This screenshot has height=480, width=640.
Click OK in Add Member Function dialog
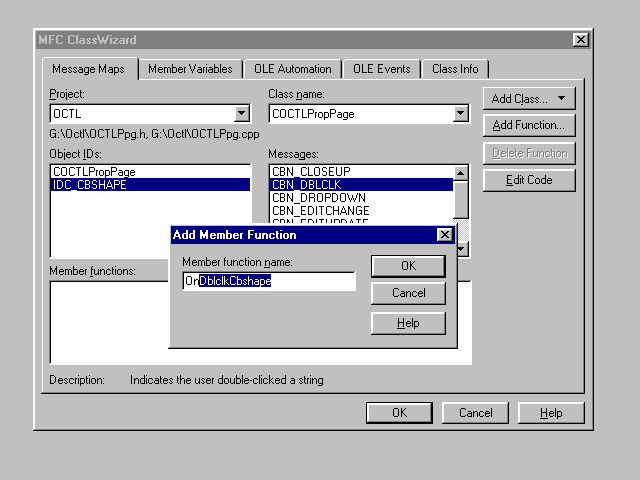[x=408, y=266]
